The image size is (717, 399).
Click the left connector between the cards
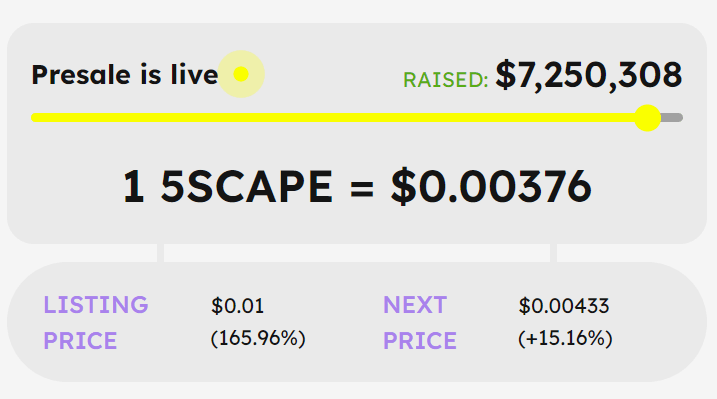click(x=161, y=253)
